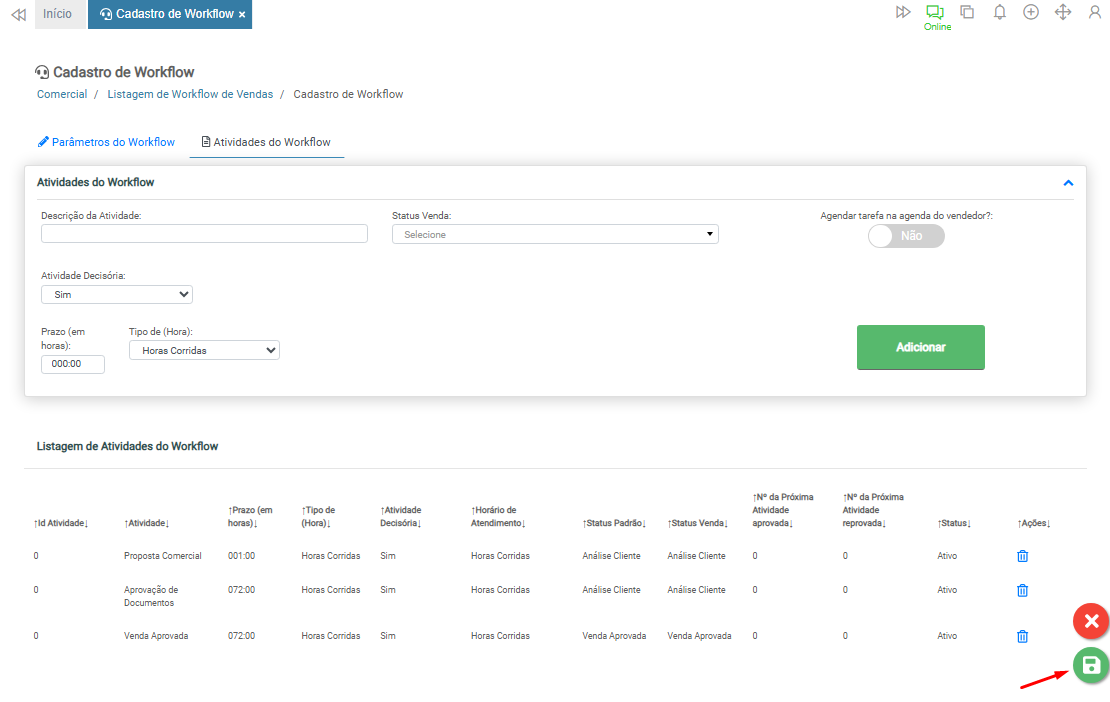Screen dimensions: 1110x702
Task: Delete the Venda Aprovada activity row
Action: tap(1022, 636)
